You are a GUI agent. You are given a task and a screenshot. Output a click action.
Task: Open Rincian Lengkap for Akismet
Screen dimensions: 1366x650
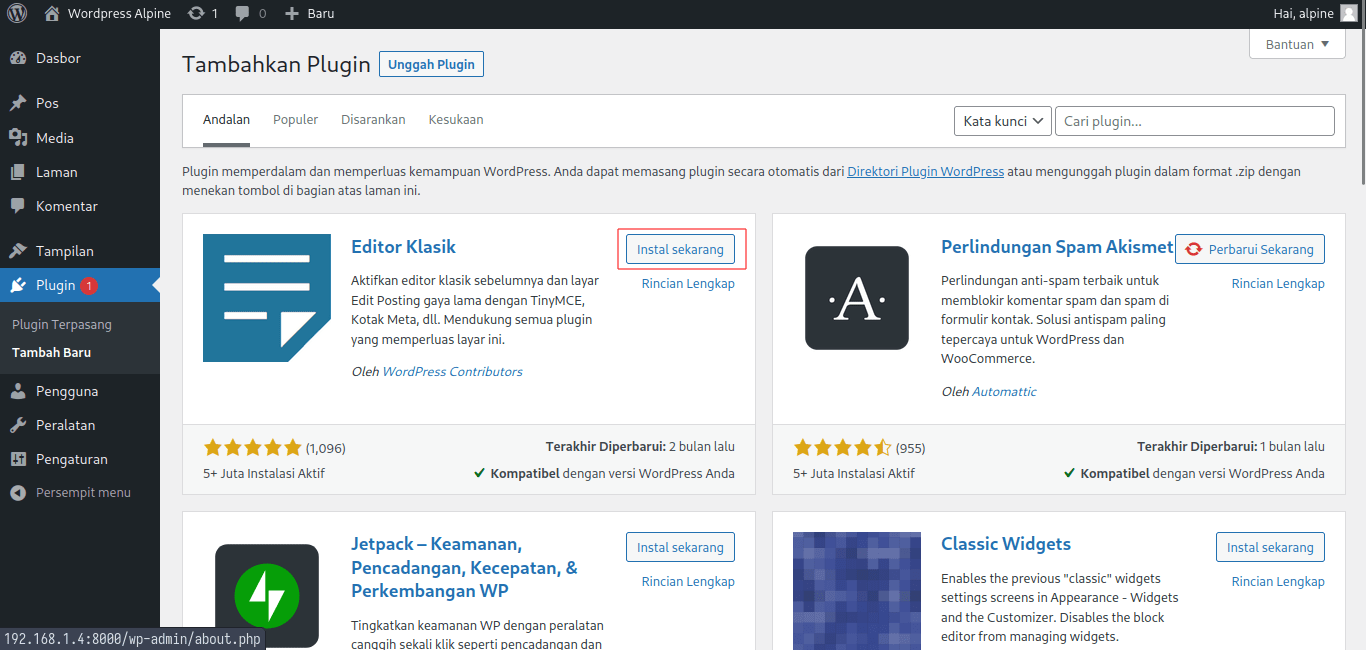(1278, 283)
